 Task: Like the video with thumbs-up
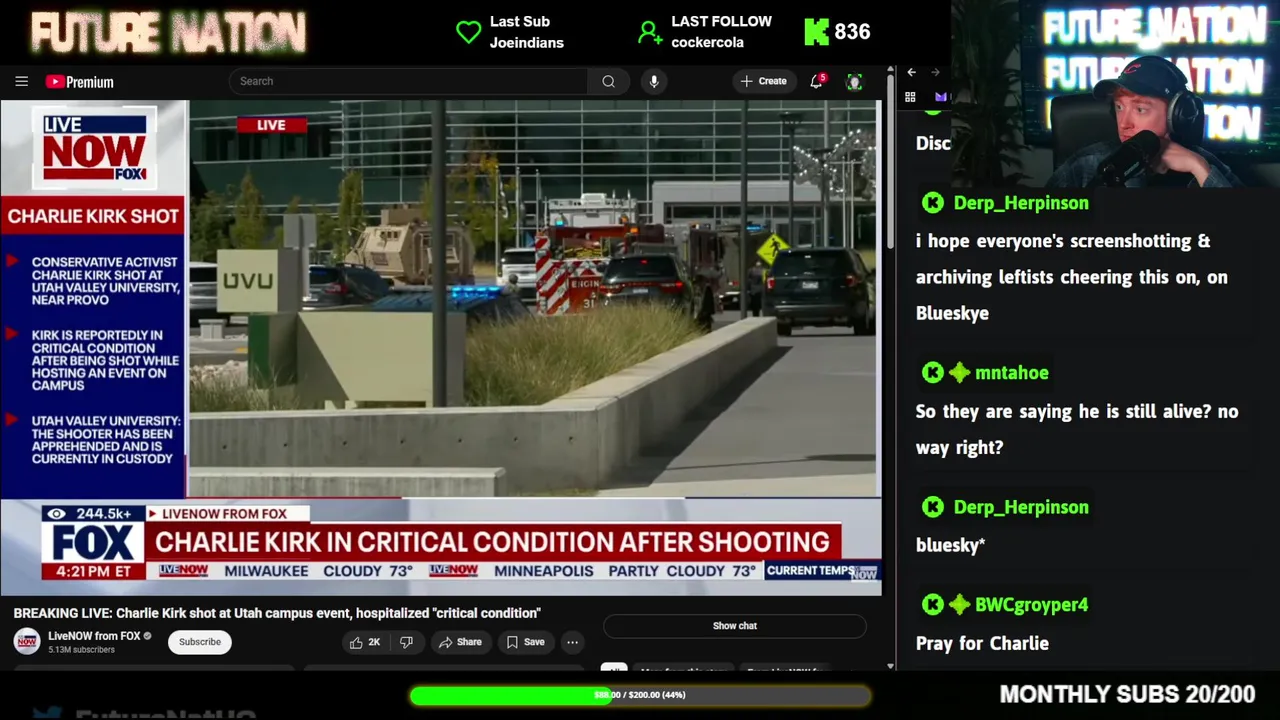tap(364, 642)
